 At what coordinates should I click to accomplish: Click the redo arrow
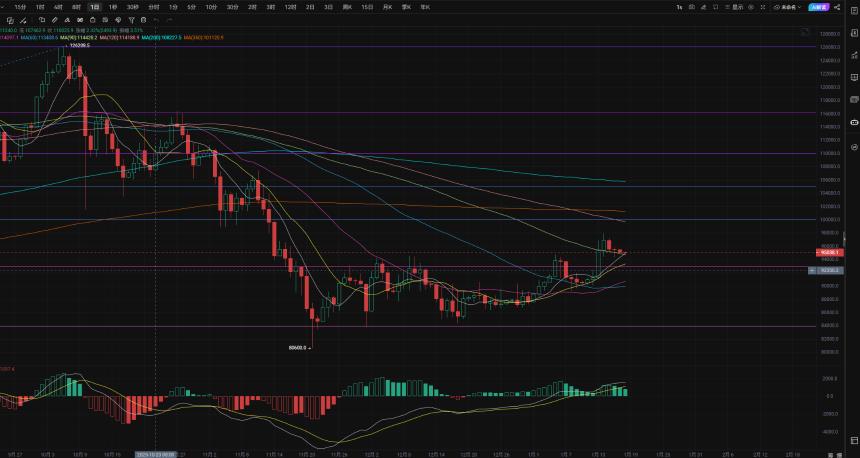(169, 20)
